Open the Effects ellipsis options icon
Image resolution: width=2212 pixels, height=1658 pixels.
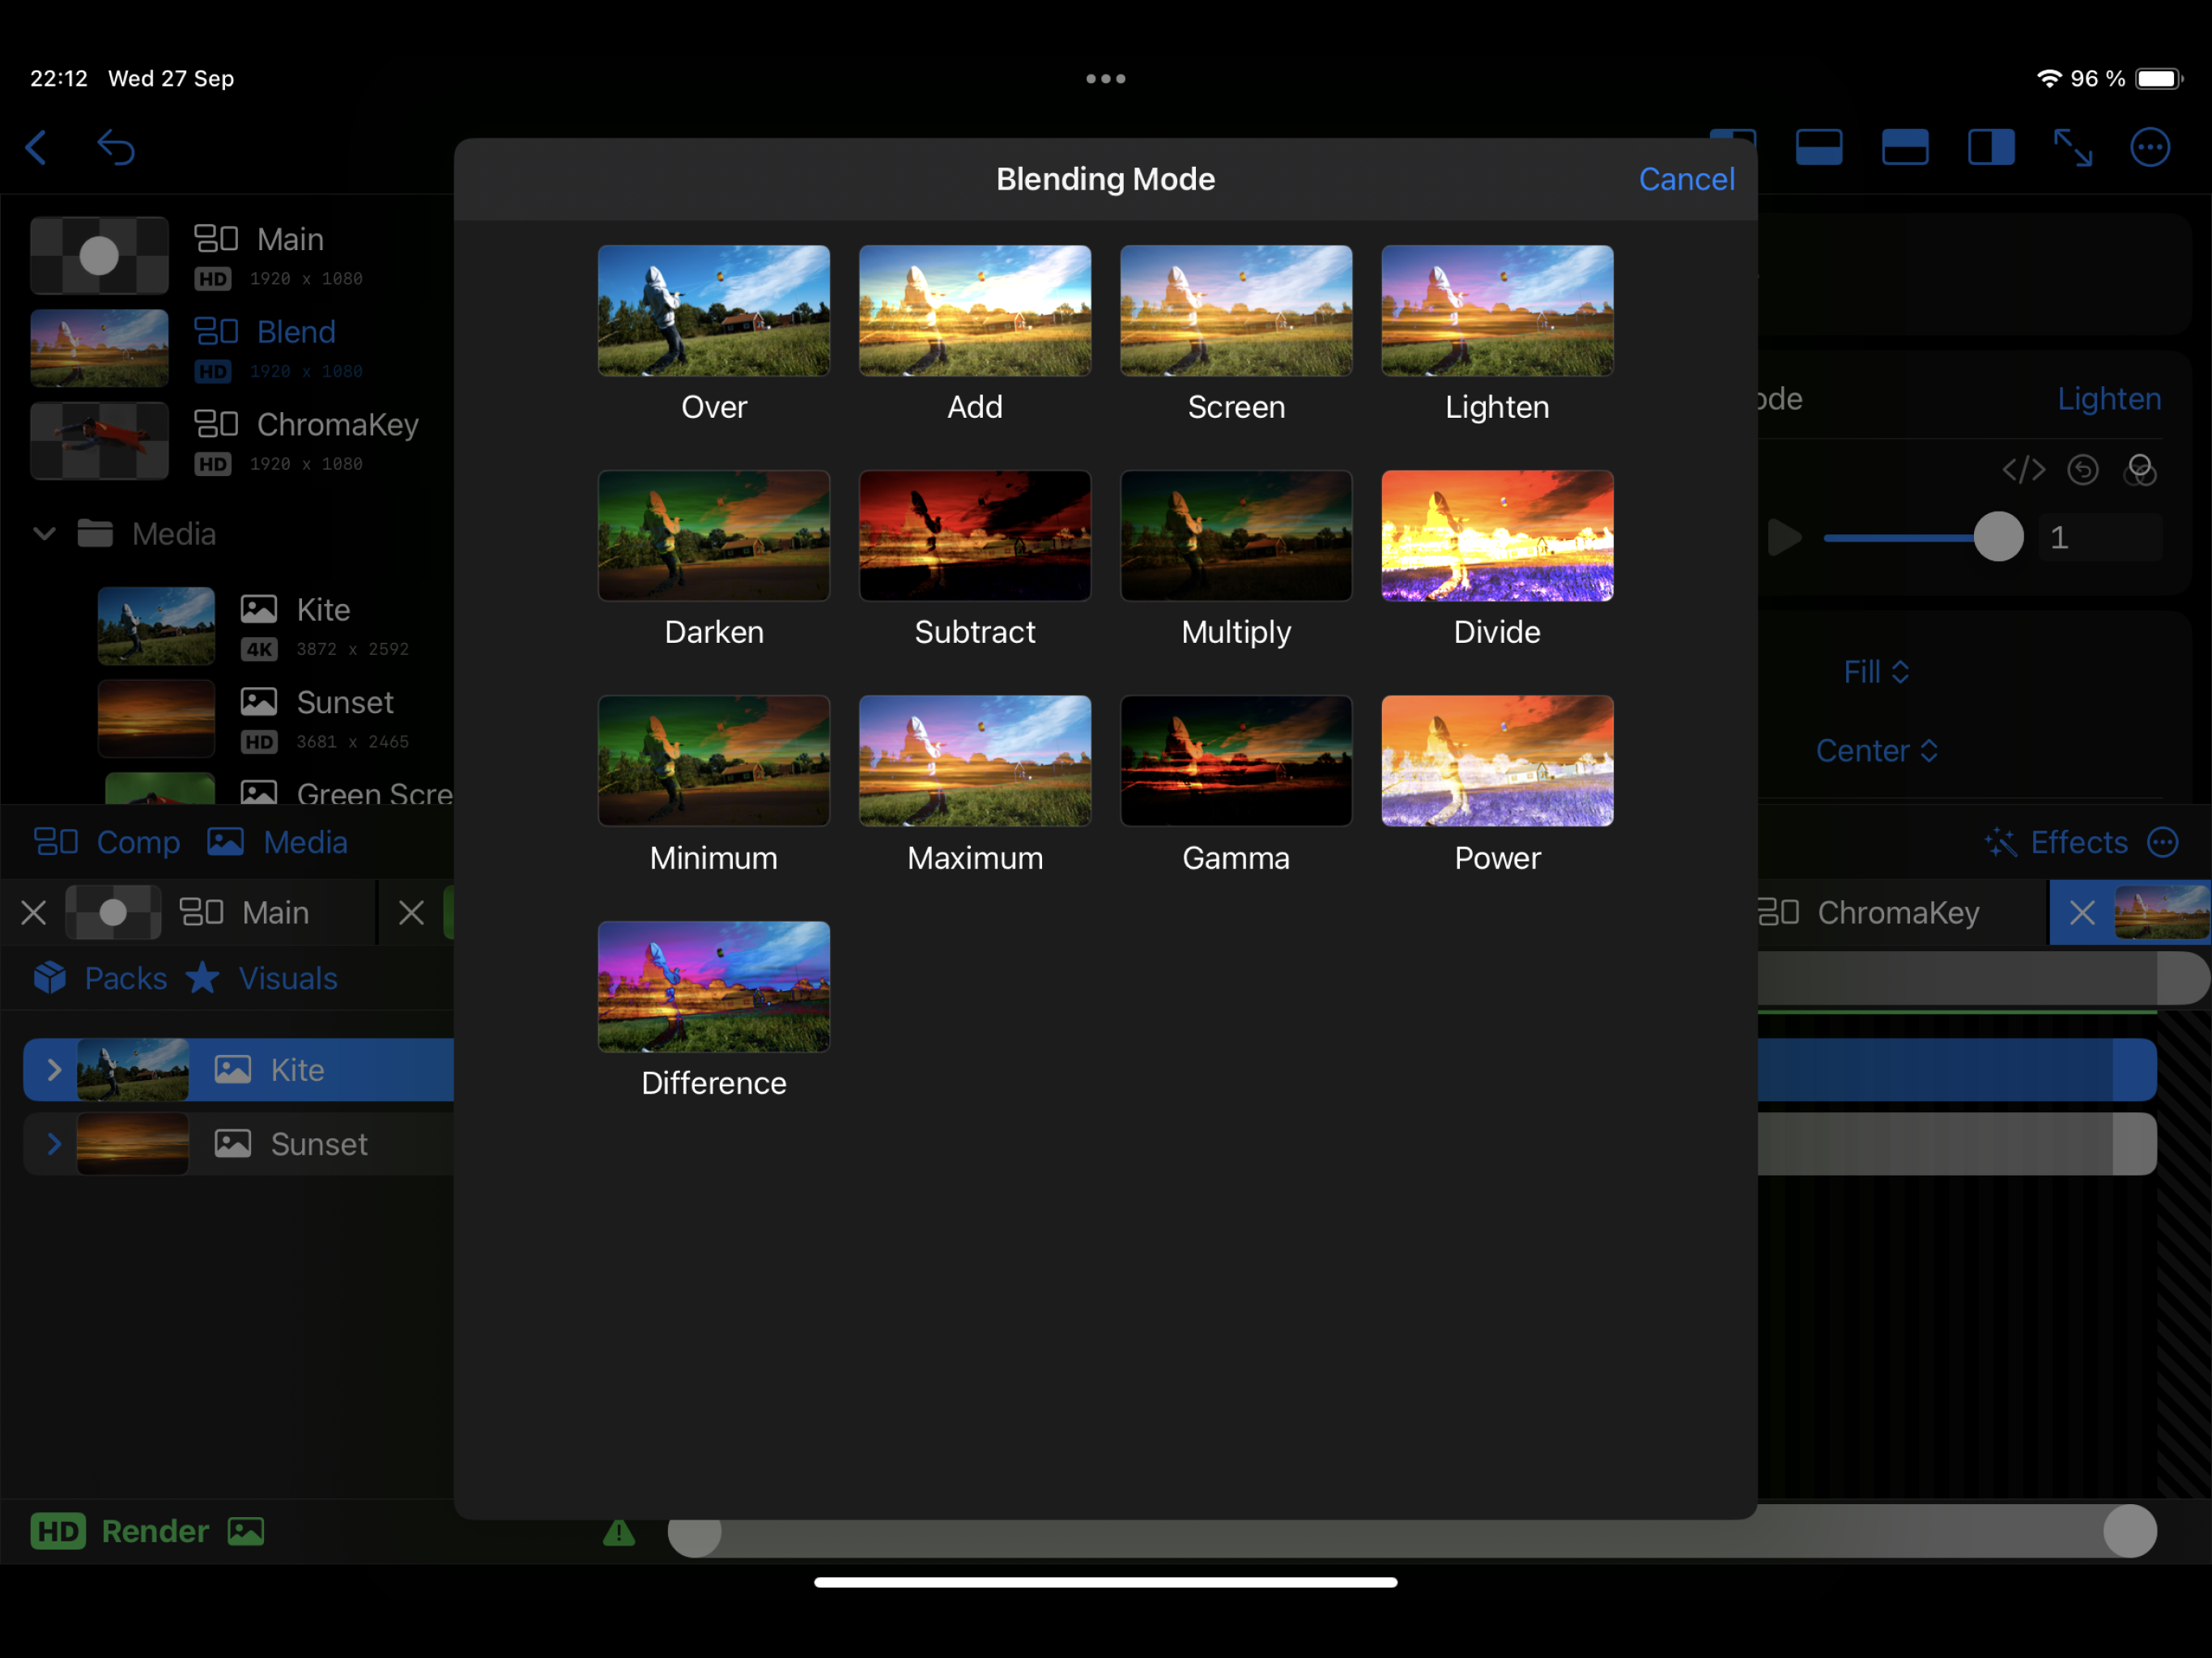click(x=2163, y=842)
